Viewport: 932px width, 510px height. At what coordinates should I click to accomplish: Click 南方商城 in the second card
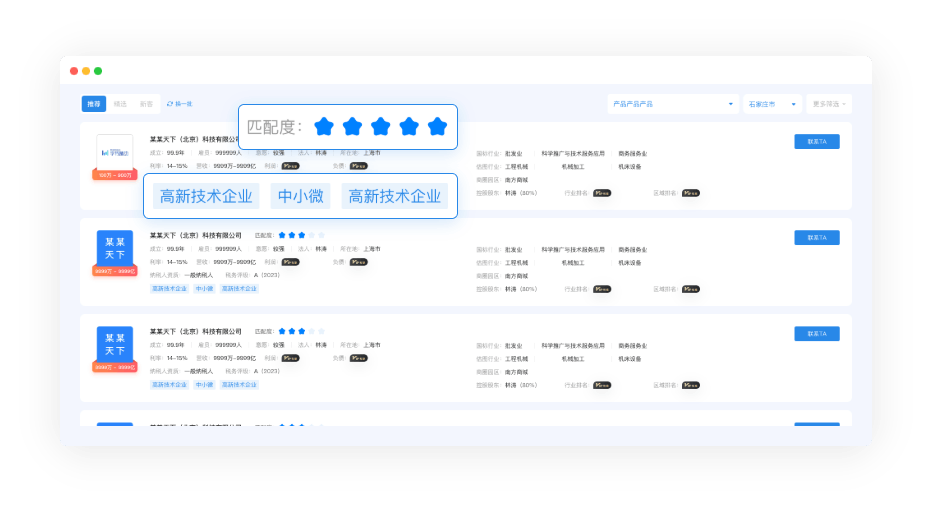point(517,276)
